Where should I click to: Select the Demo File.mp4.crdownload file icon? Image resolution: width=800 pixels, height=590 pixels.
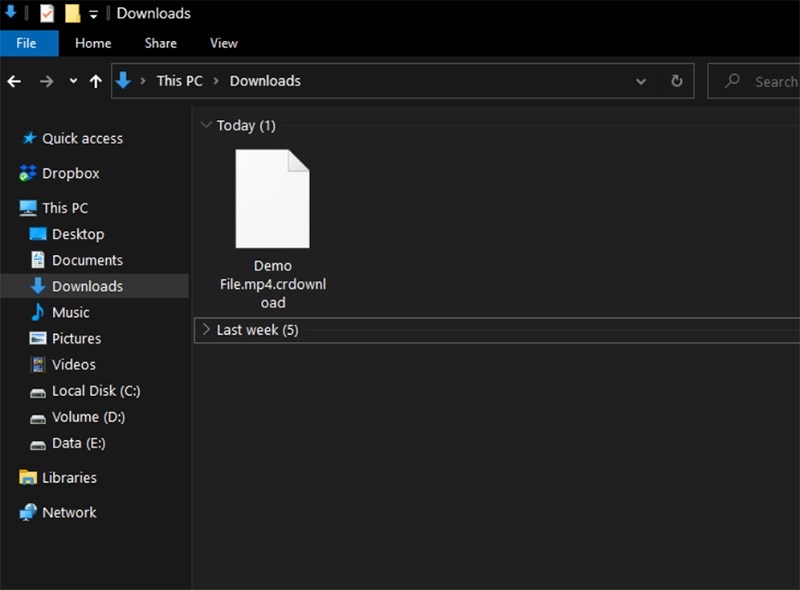[272, 199]
